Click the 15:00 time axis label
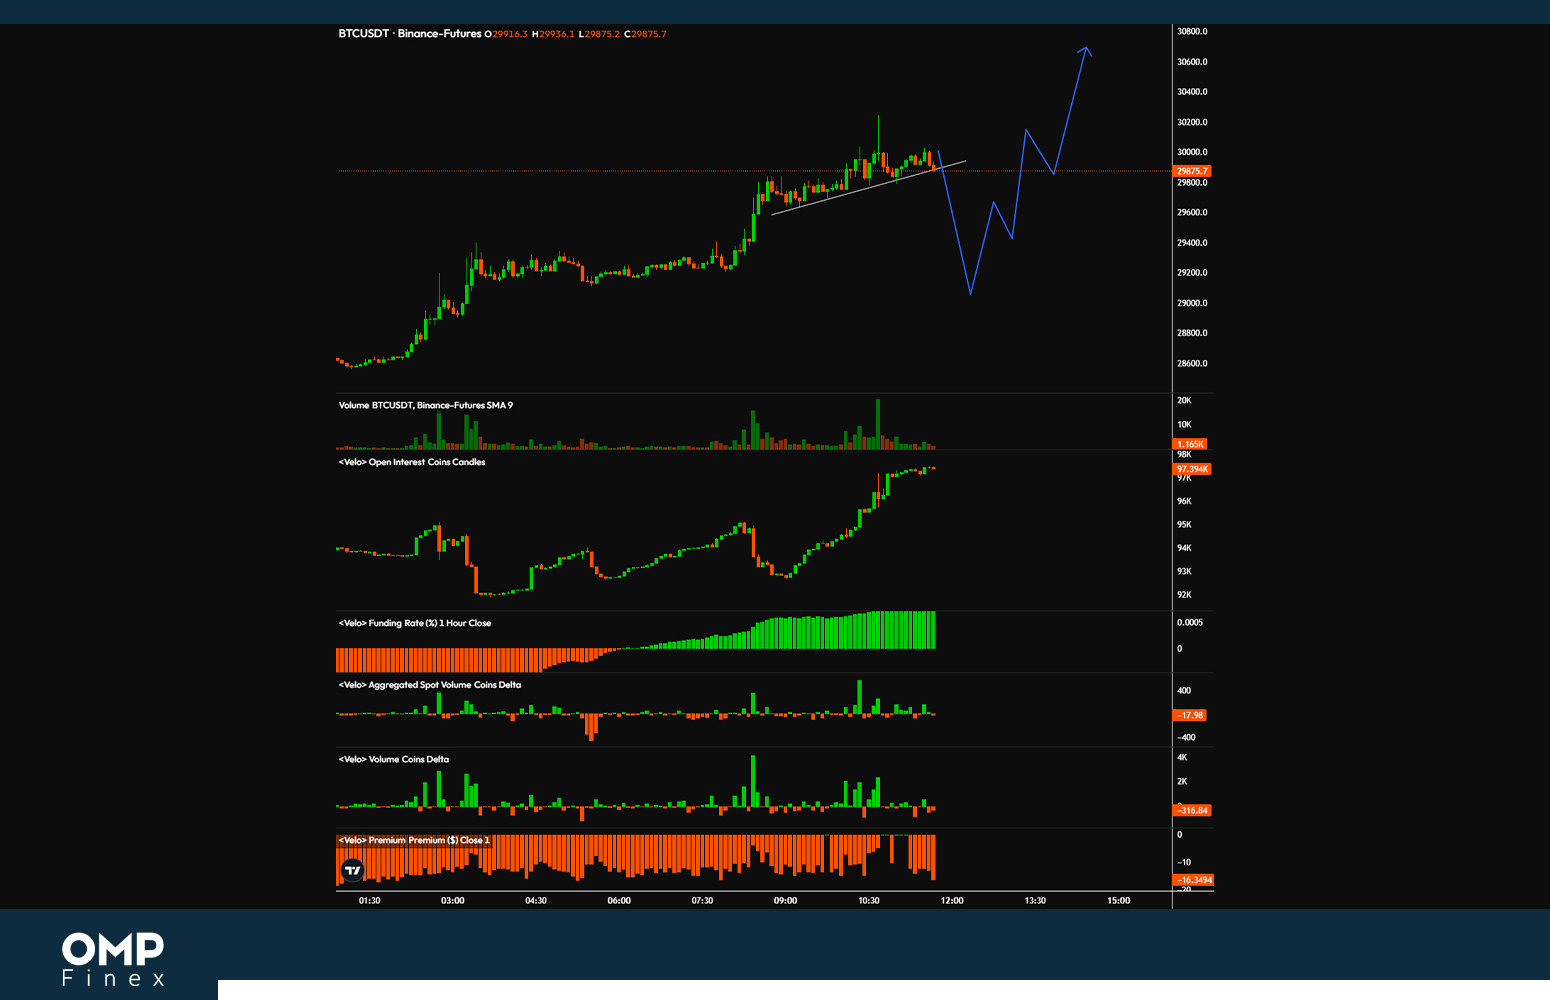1550x1000 pixels. click(1118, 901)
